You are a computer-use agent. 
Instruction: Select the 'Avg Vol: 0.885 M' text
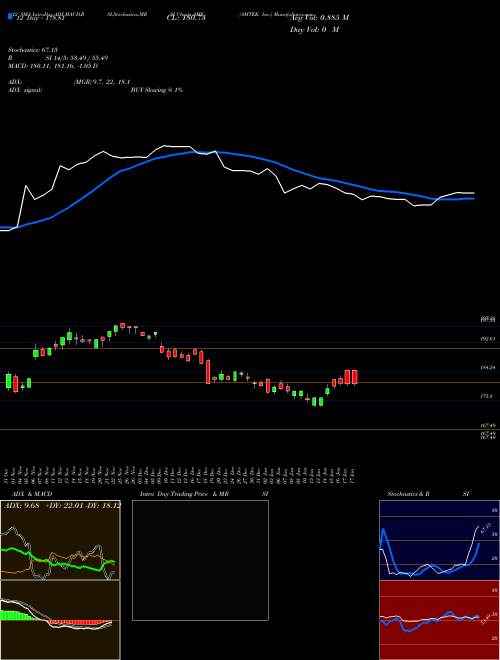click(319, 18)
